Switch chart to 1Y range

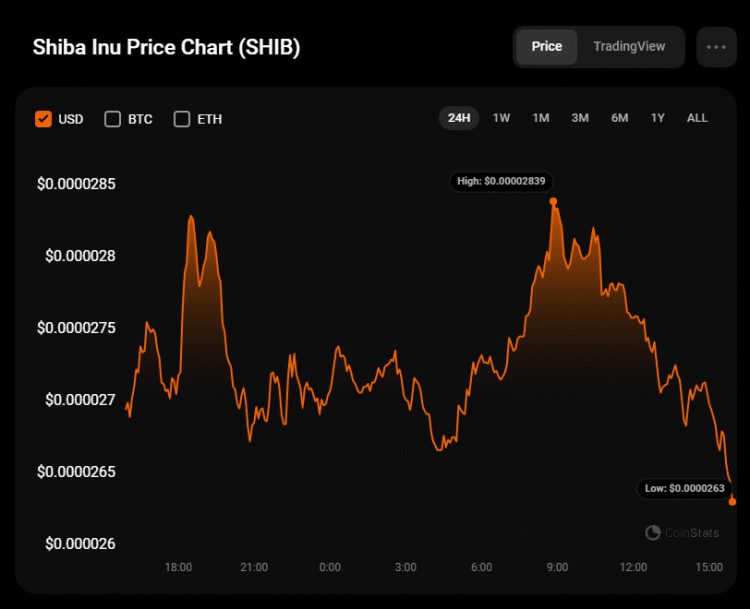(x=658, y=118)
